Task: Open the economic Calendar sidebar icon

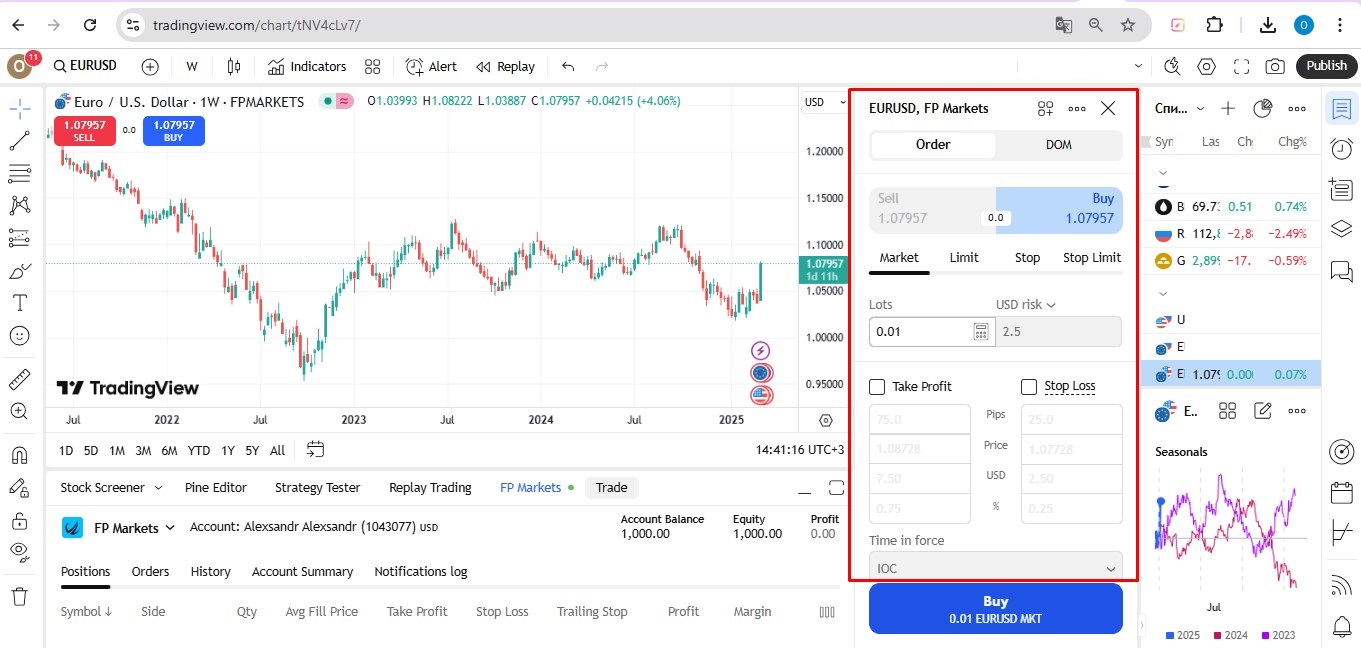Action: click(1342, 494)
